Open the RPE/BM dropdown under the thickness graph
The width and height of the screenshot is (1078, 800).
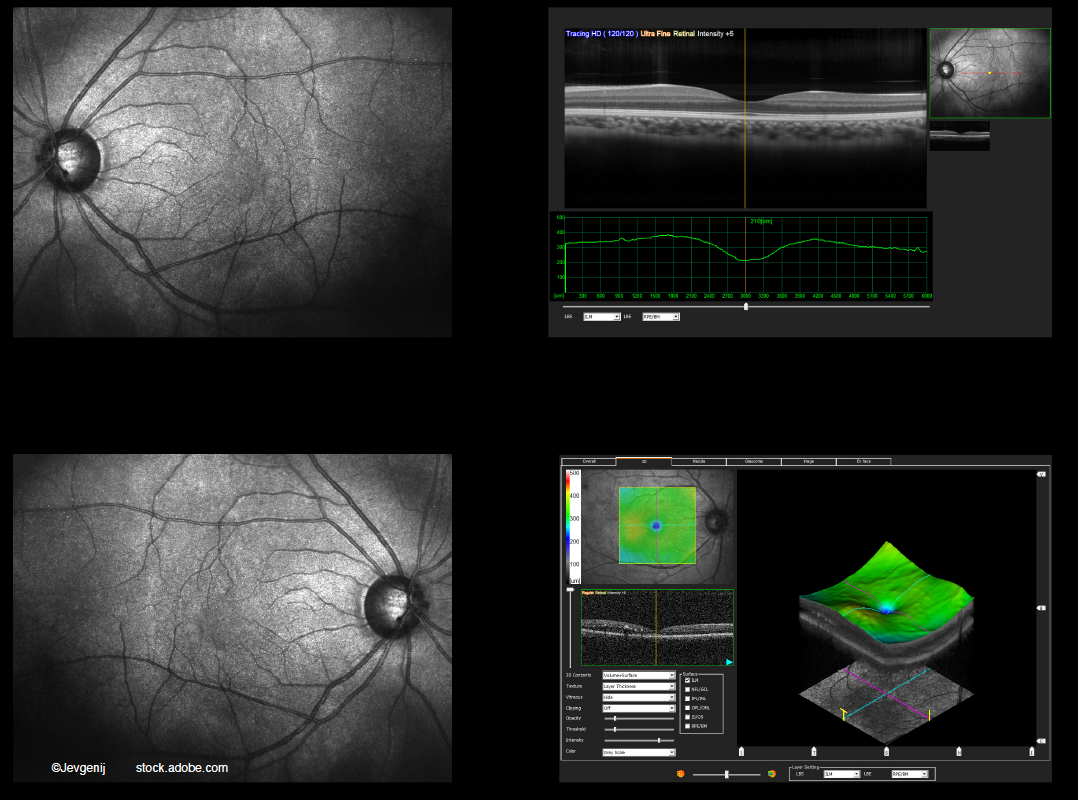pos(661,317)
